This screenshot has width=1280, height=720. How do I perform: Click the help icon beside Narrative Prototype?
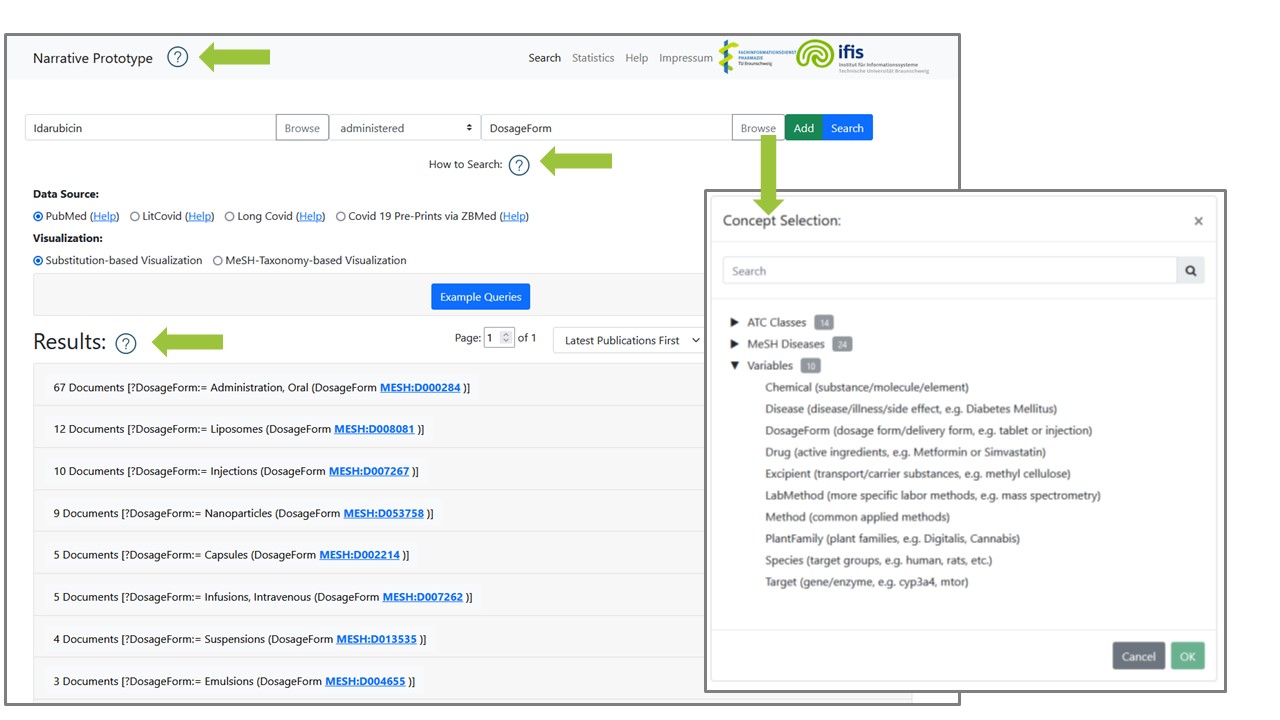click(177, 58)
